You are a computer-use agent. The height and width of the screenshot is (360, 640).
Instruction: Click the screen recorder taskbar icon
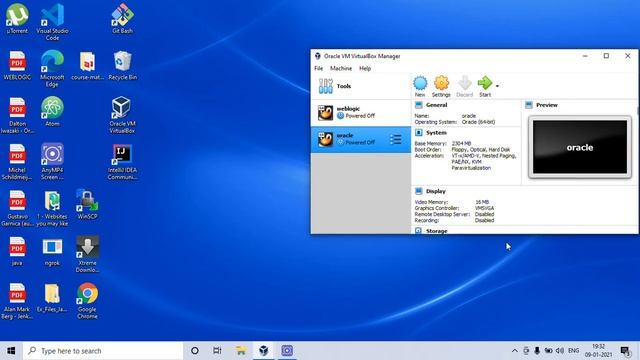point(287,351)
